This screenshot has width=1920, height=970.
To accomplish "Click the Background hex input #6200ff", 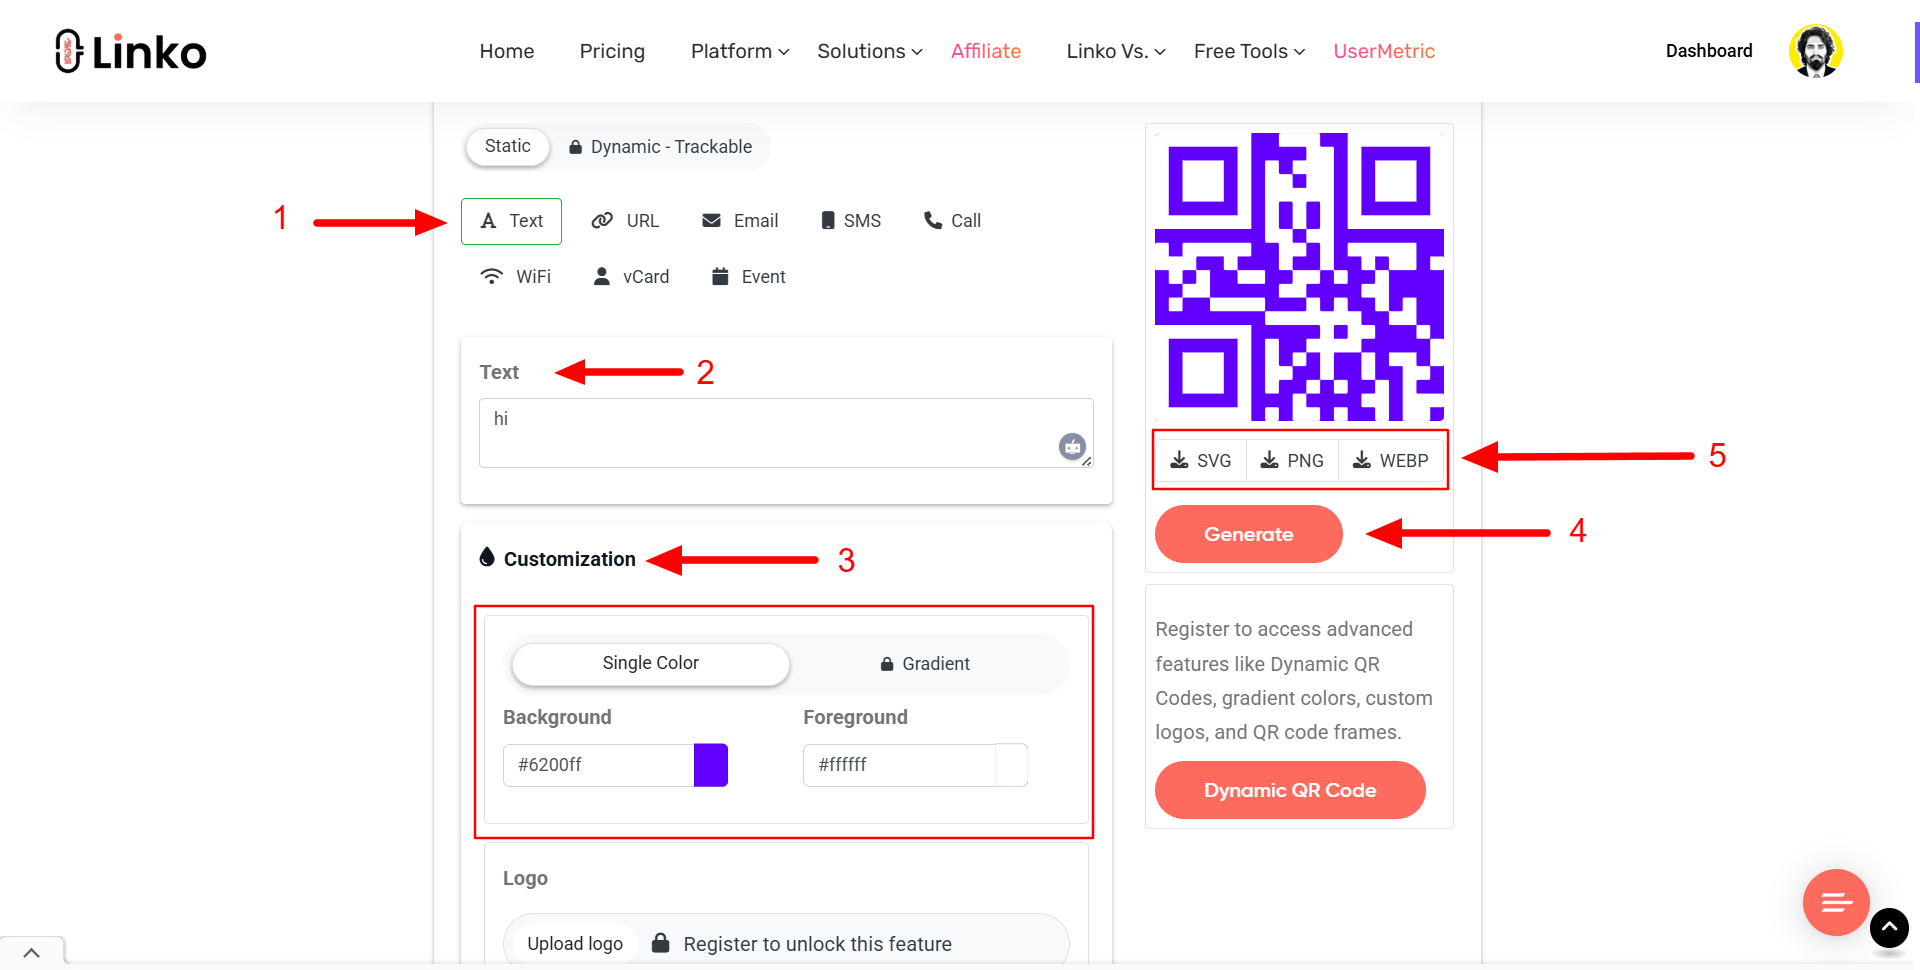I will (598, 765).
